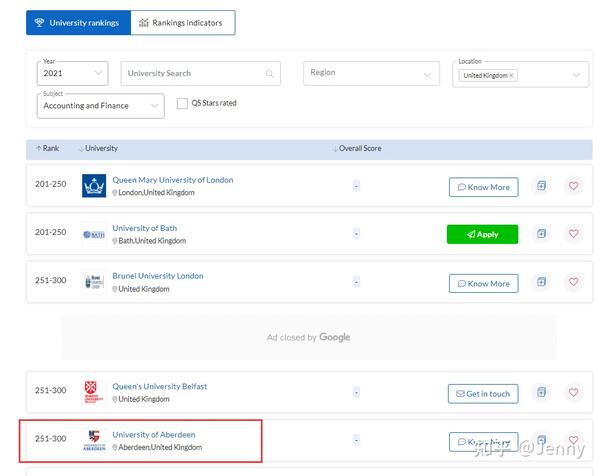Click University of Bath logo
This screenshot has height=476, width=600.
(94, 235)
